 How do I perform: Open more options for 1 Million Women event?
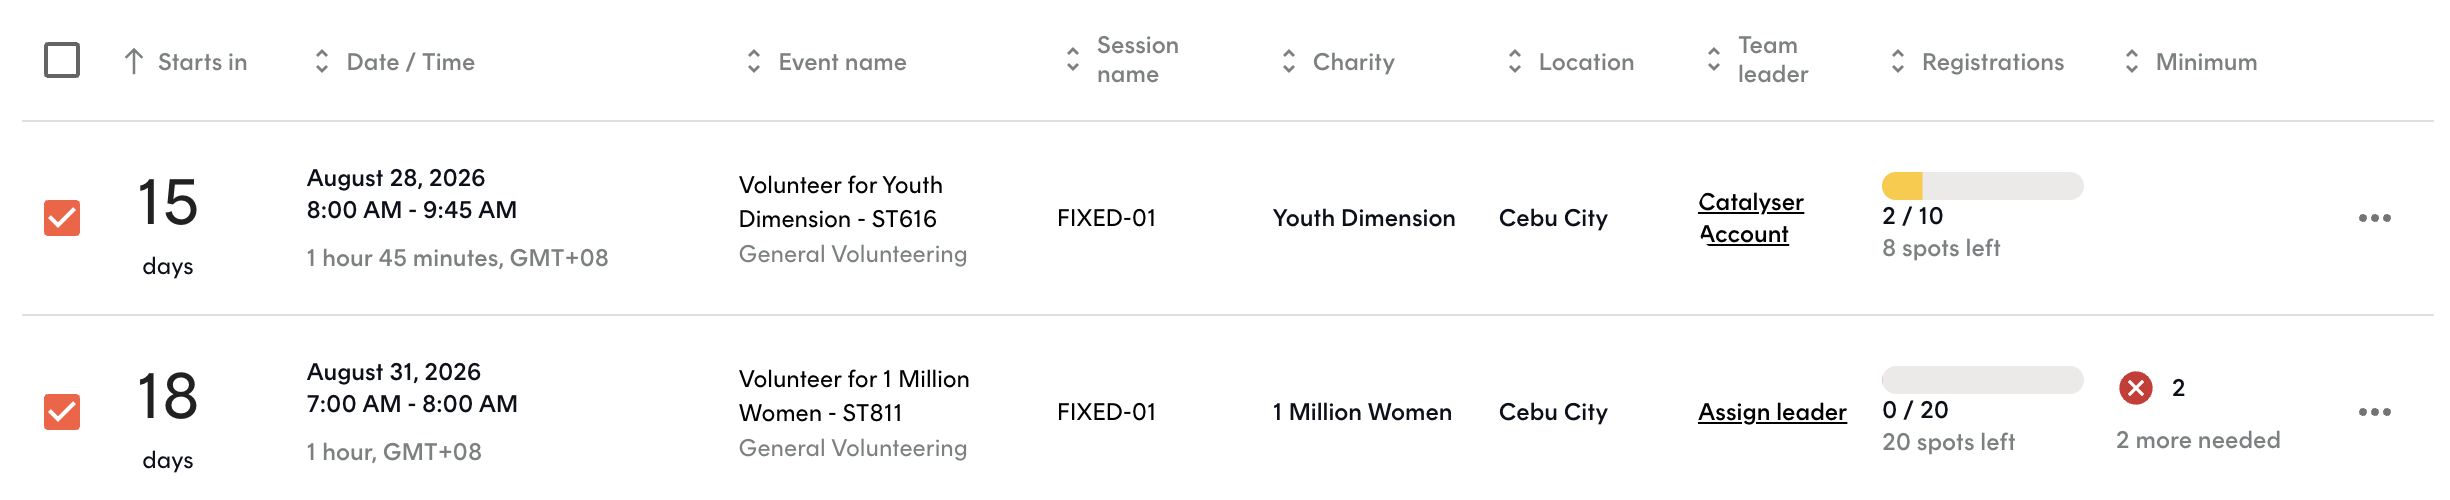[2374, 412]
